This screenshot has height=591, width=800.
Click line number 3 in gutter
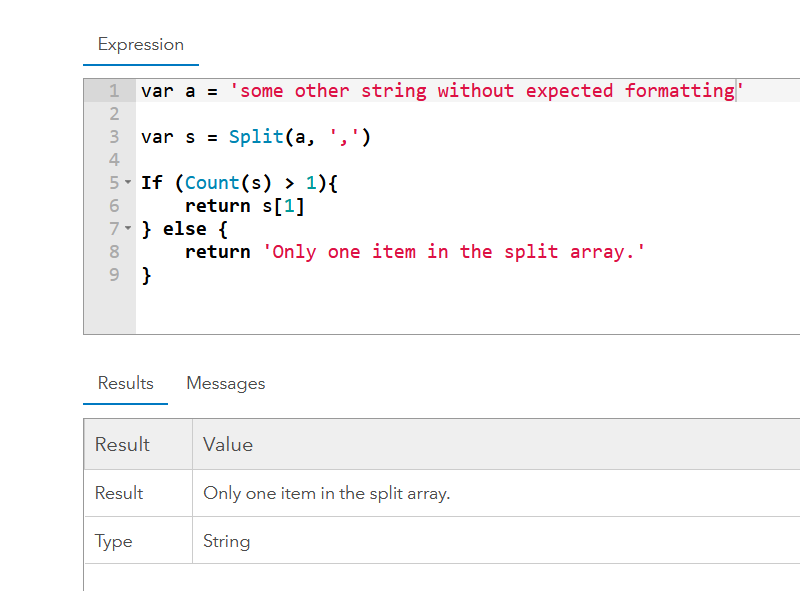[x=114, y=137]
